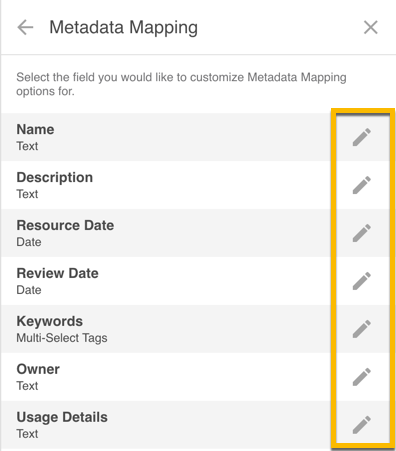Choose the Usage Details label

pyautogui.click(x=62, y=417)
